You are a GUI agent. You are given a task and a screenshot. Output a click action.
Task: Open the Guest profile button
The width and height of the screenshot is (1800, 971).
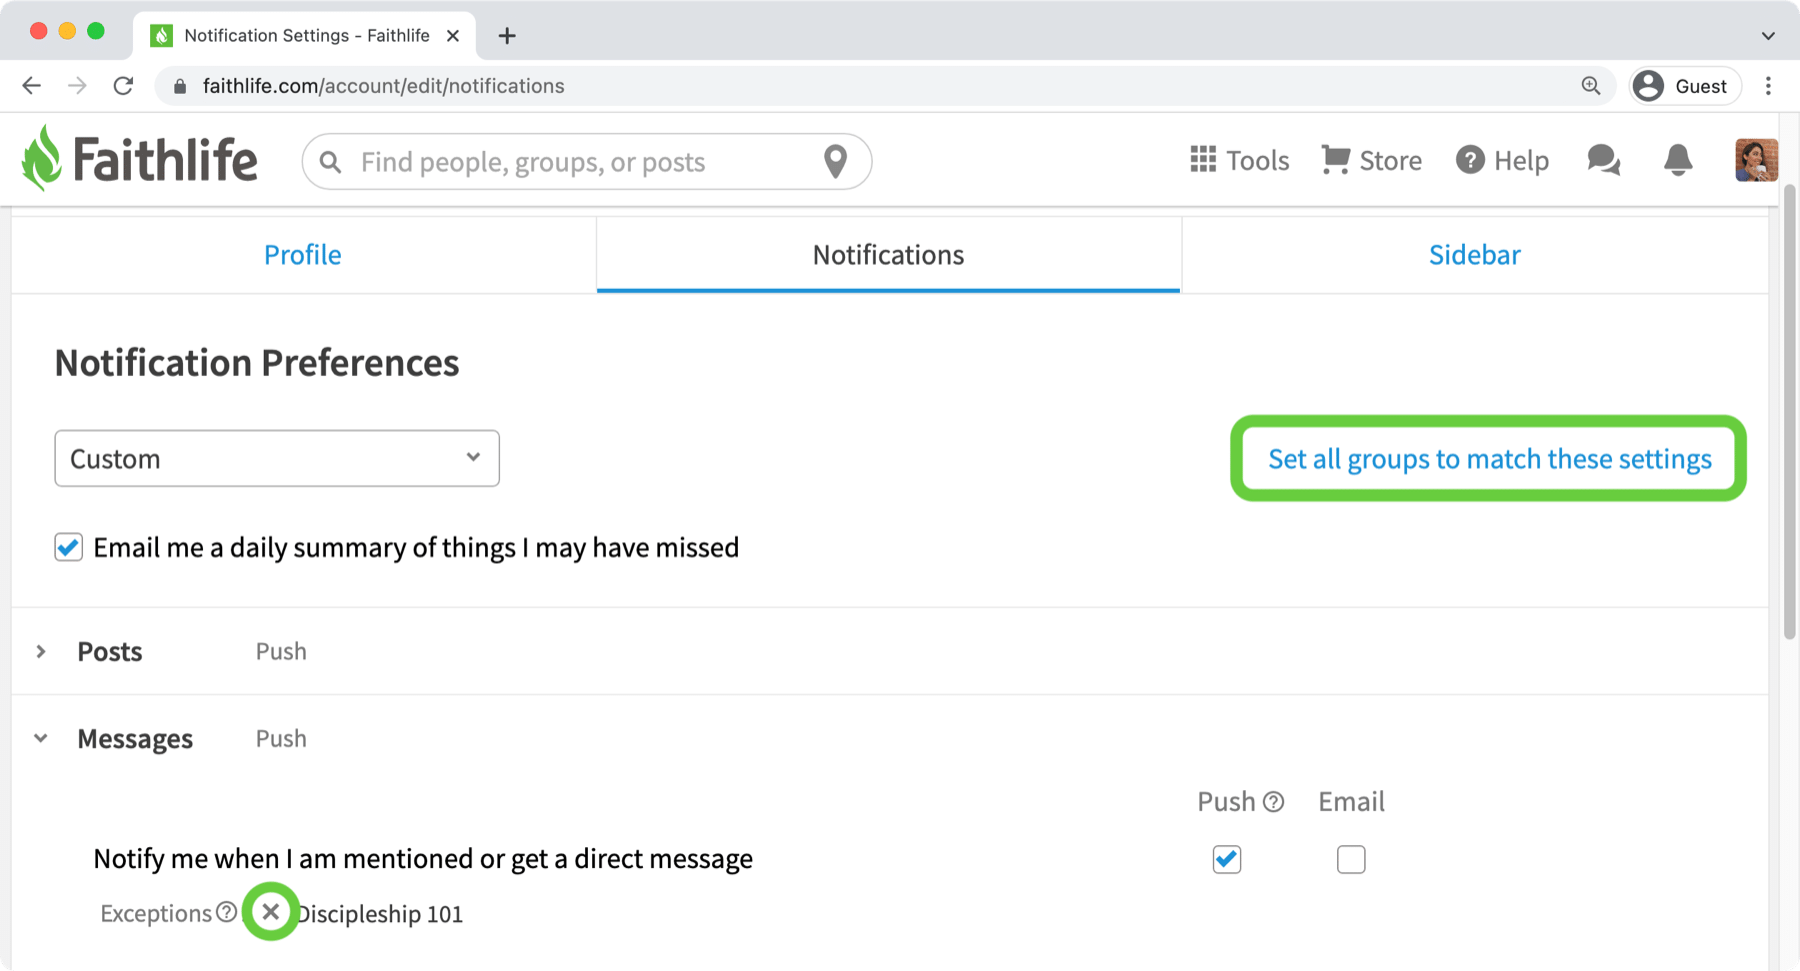(x=1685, y=86)
